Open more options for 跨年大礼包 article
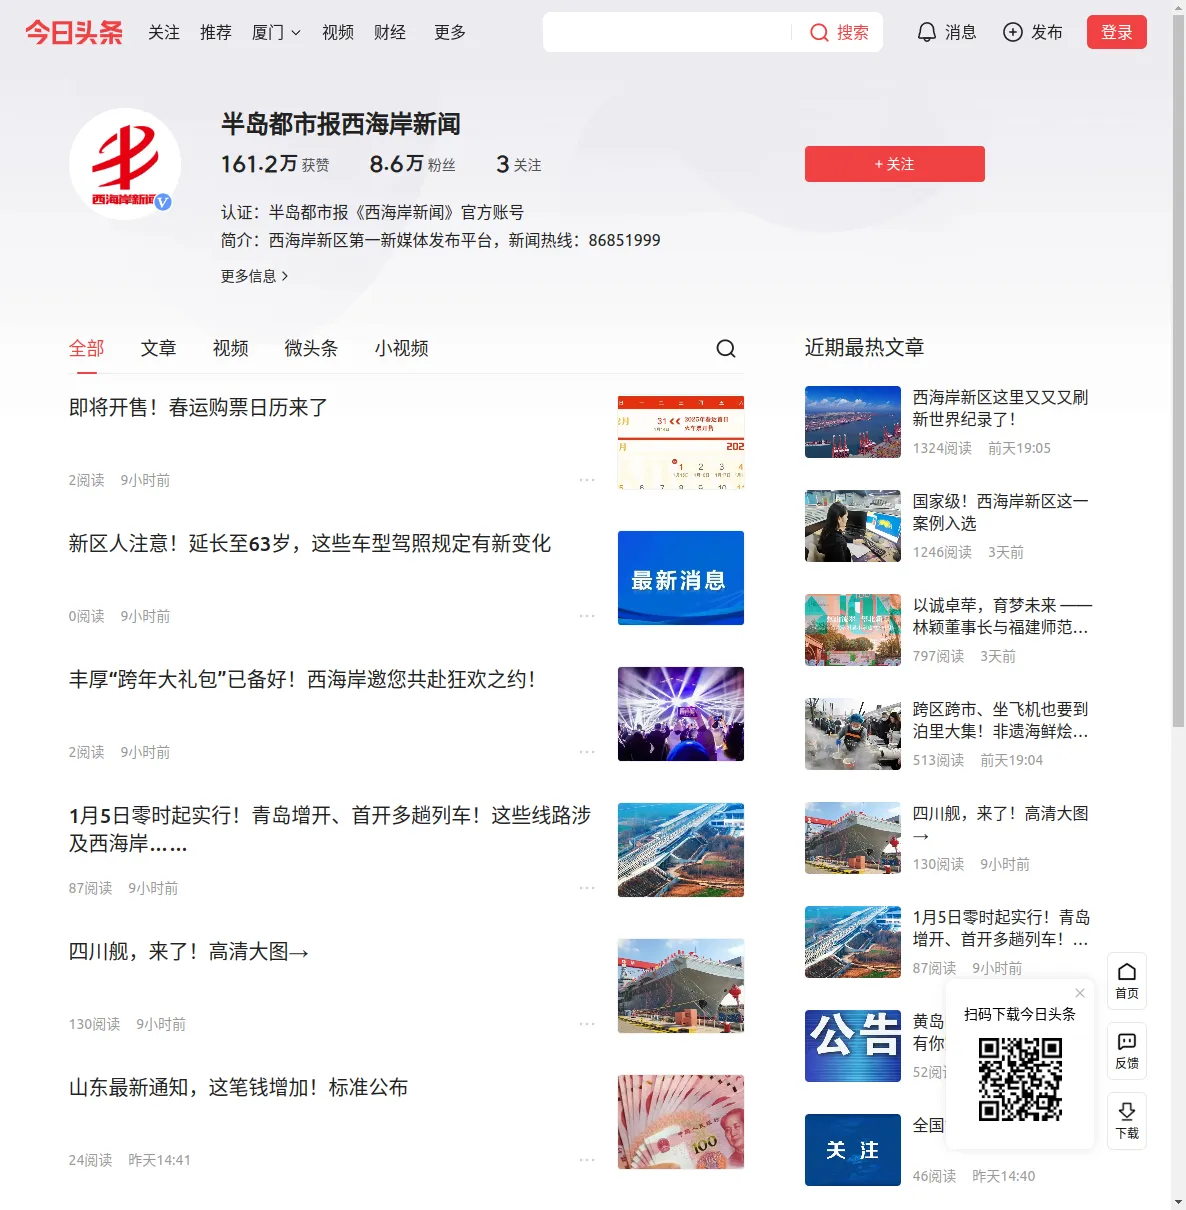 [x=587, y=752]
